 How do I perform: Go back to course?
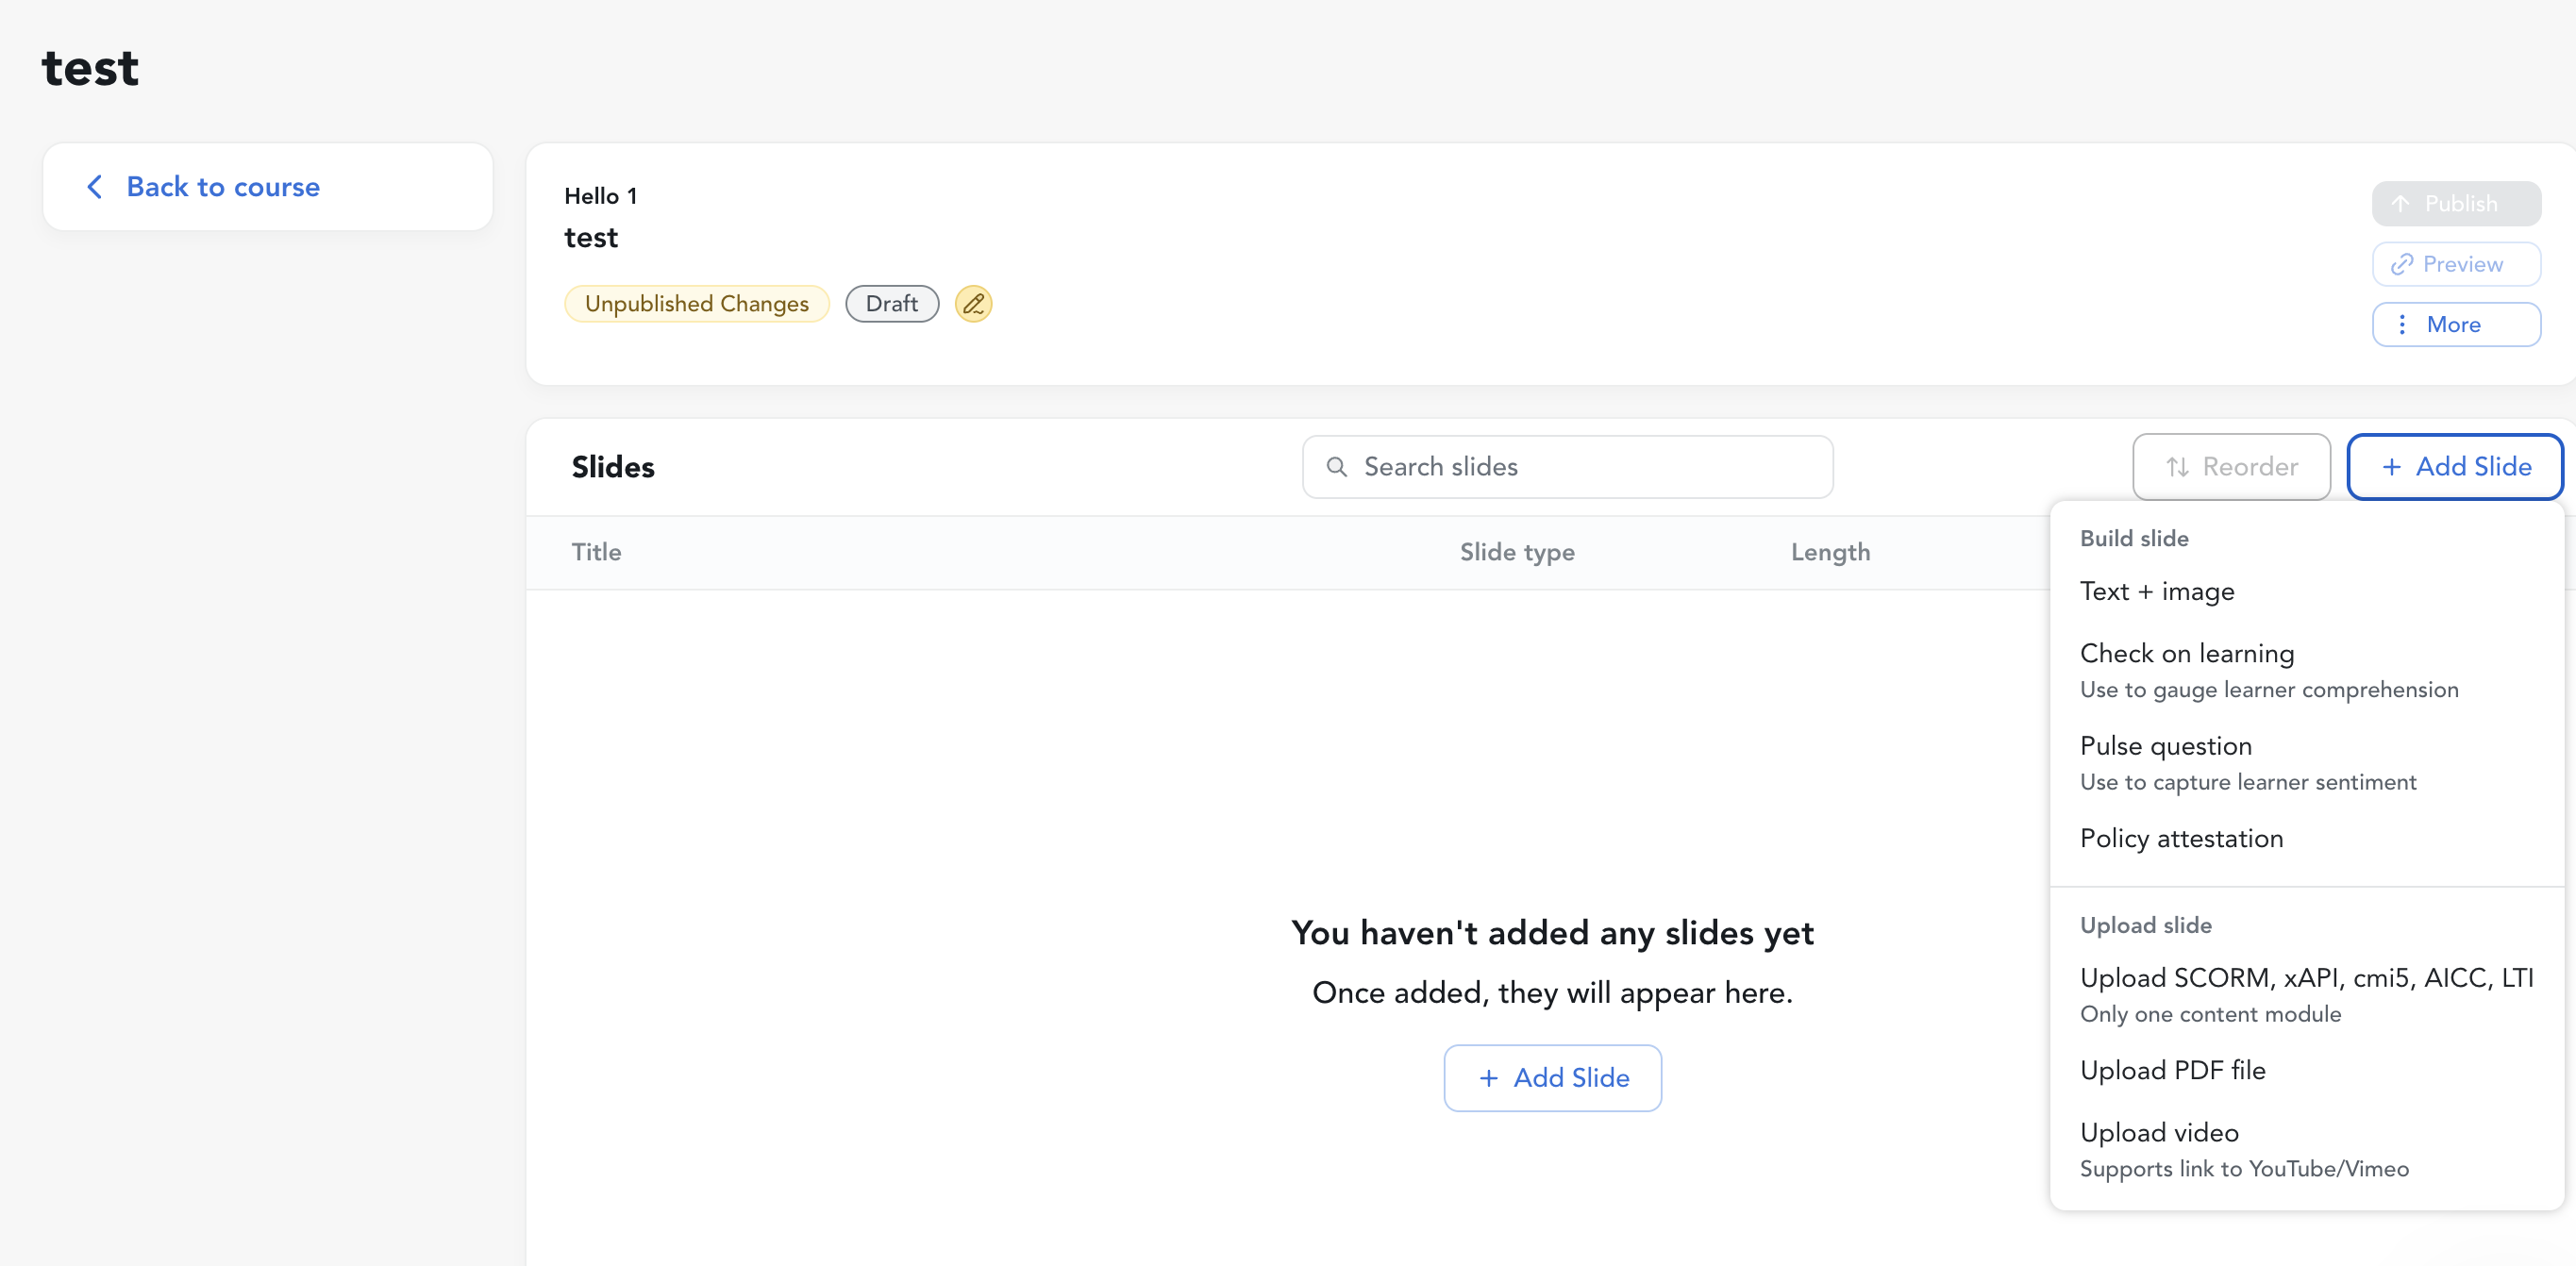coord(268,187)
